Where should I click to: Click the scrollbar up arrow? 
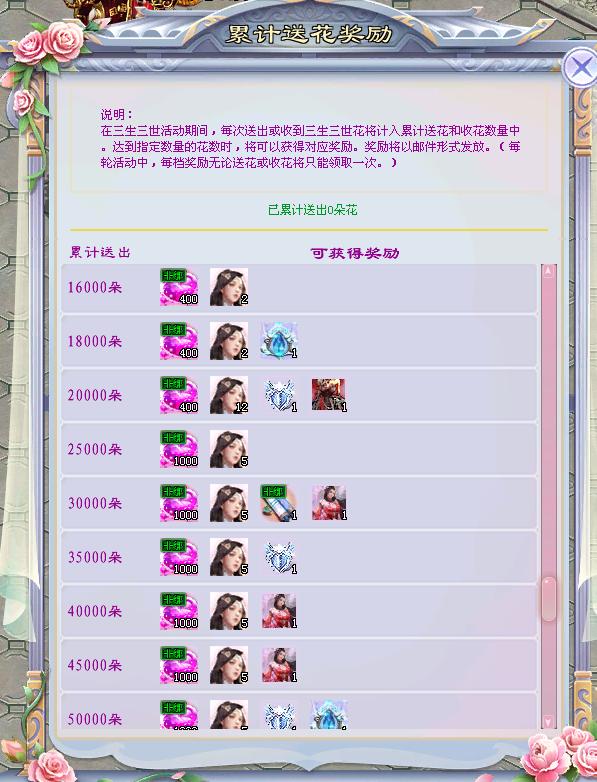pyautogui.click(x=549, y=272)
